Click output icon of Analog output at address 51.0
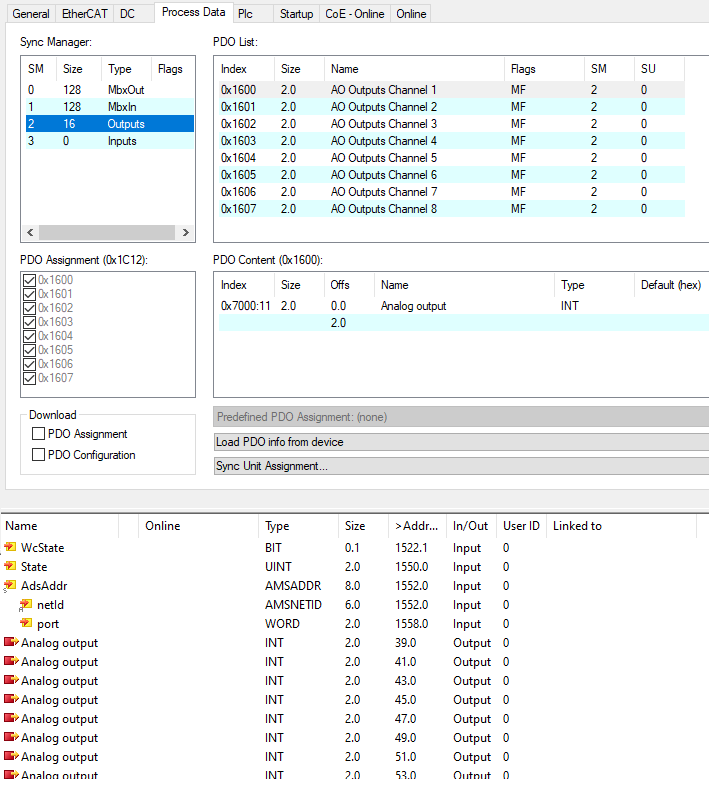 [11, 756]
